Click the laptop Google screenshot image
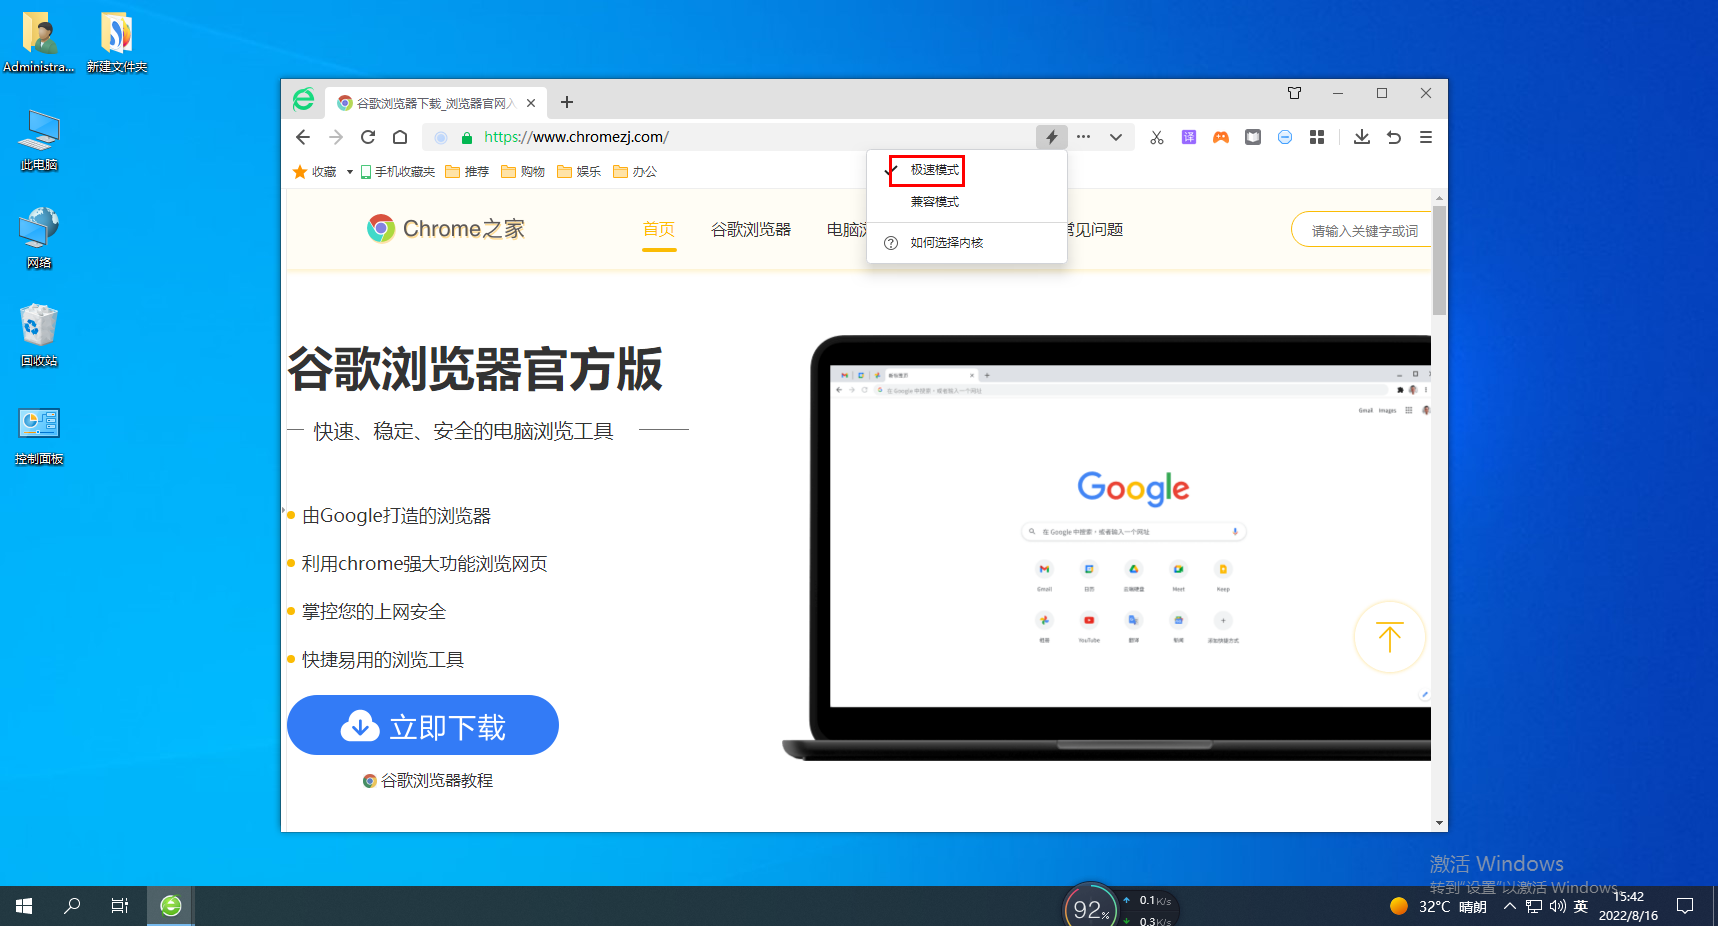Image resolution: width=1718 pixels, height=926 pixels. [x=1107, y=548]
